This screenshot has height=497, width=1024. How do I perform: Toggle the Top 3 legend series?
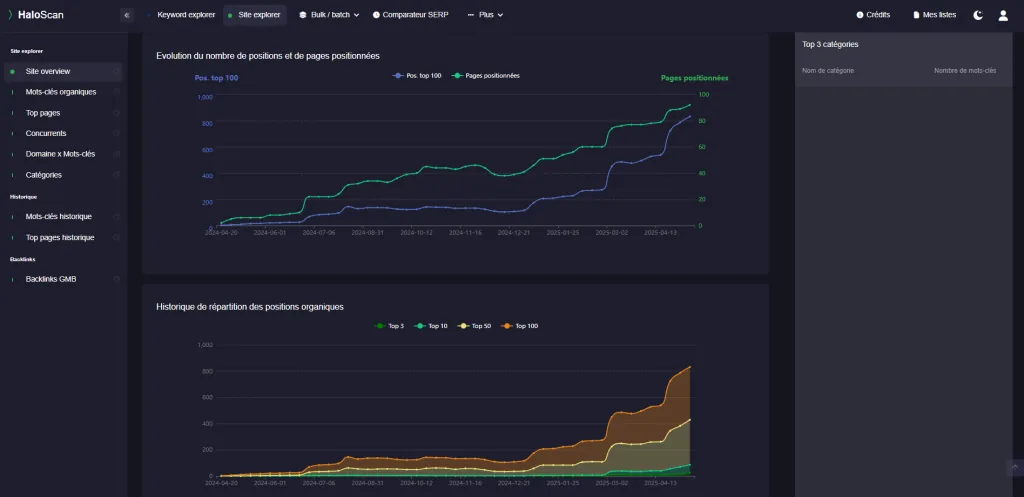389,326
